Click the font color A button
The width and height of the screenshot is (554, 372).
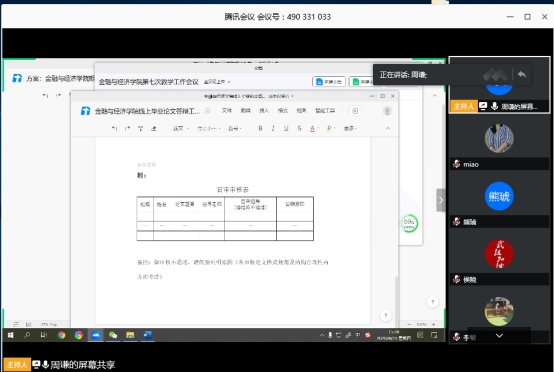(313, 128)
